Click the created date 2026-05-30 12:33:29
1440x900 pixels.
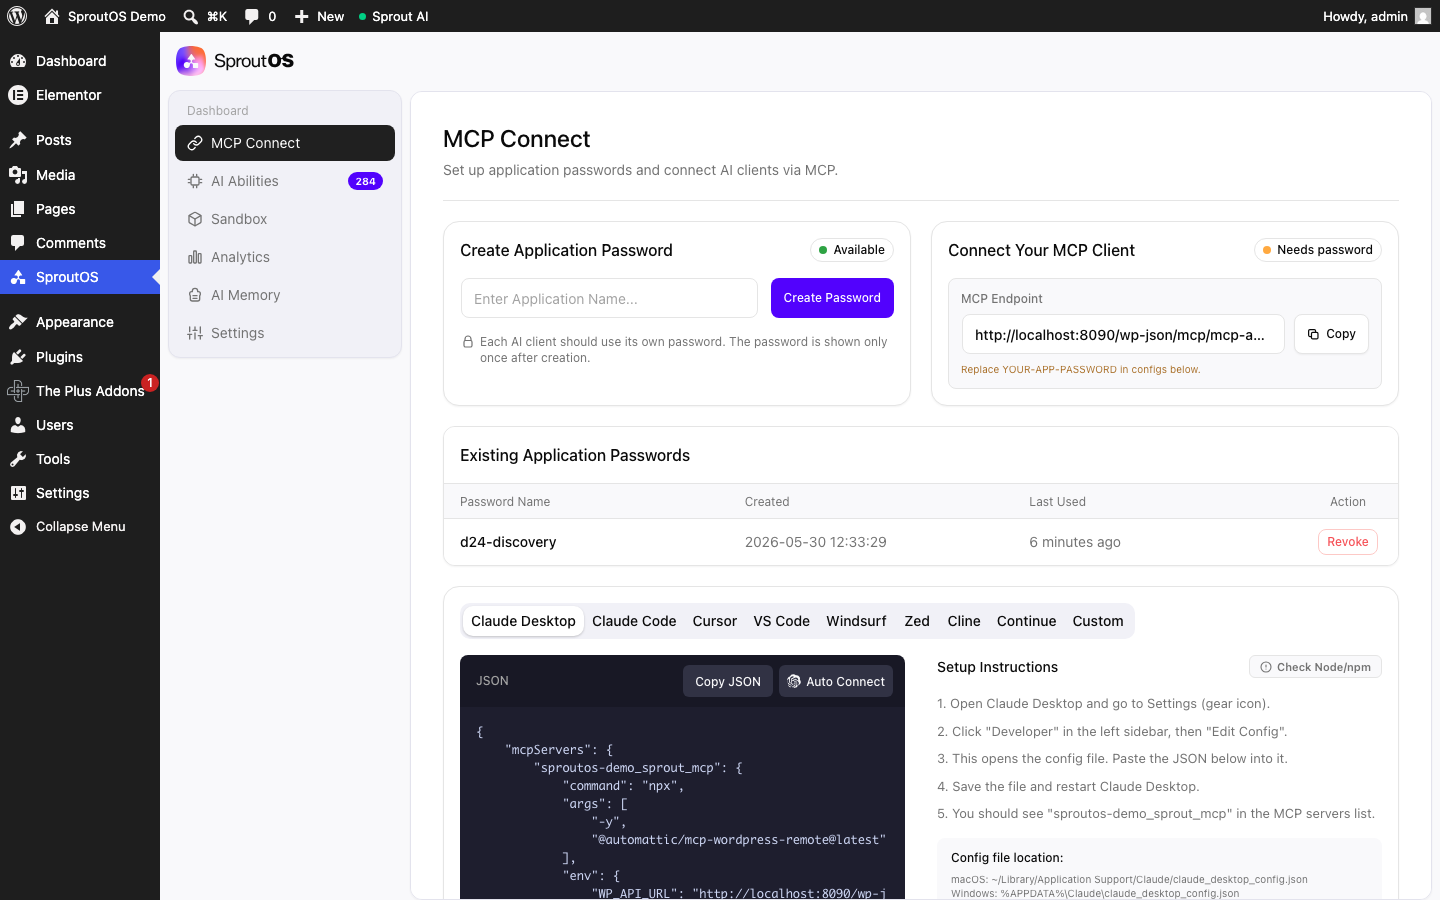point(816,542)
